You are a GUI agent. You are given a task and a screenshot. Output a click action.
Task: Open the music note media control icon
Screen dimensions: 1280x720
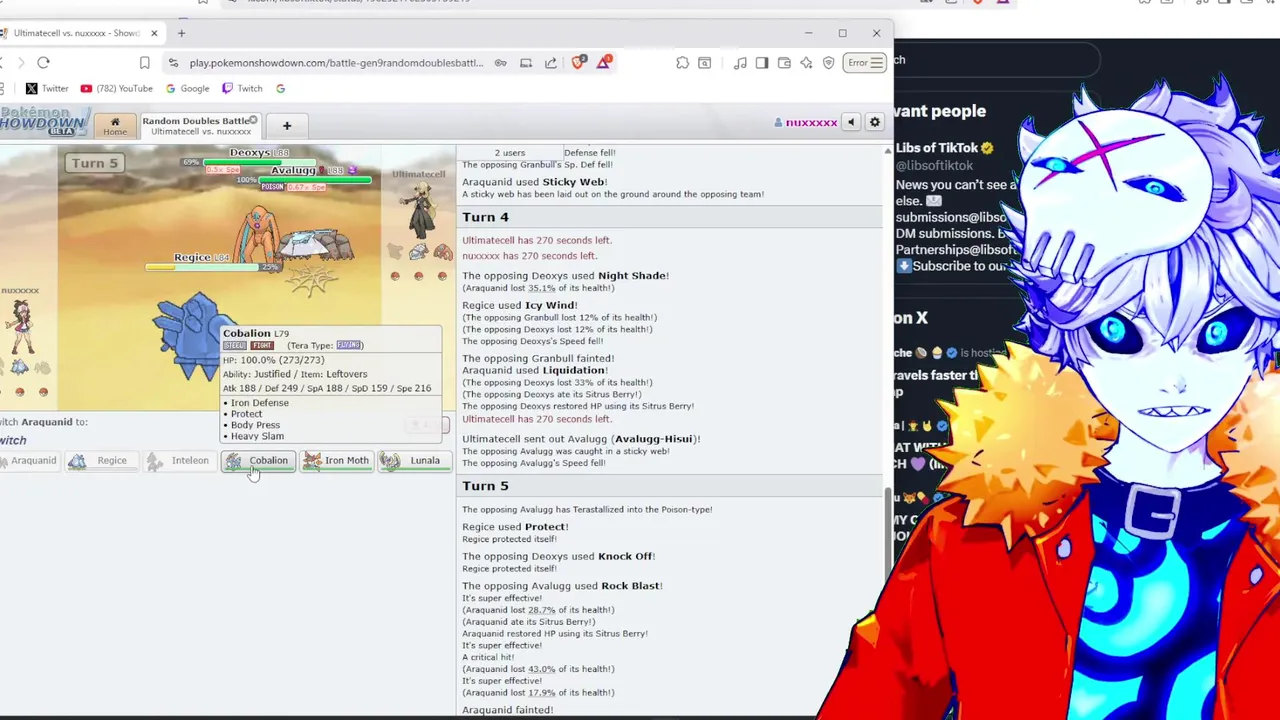740,63
